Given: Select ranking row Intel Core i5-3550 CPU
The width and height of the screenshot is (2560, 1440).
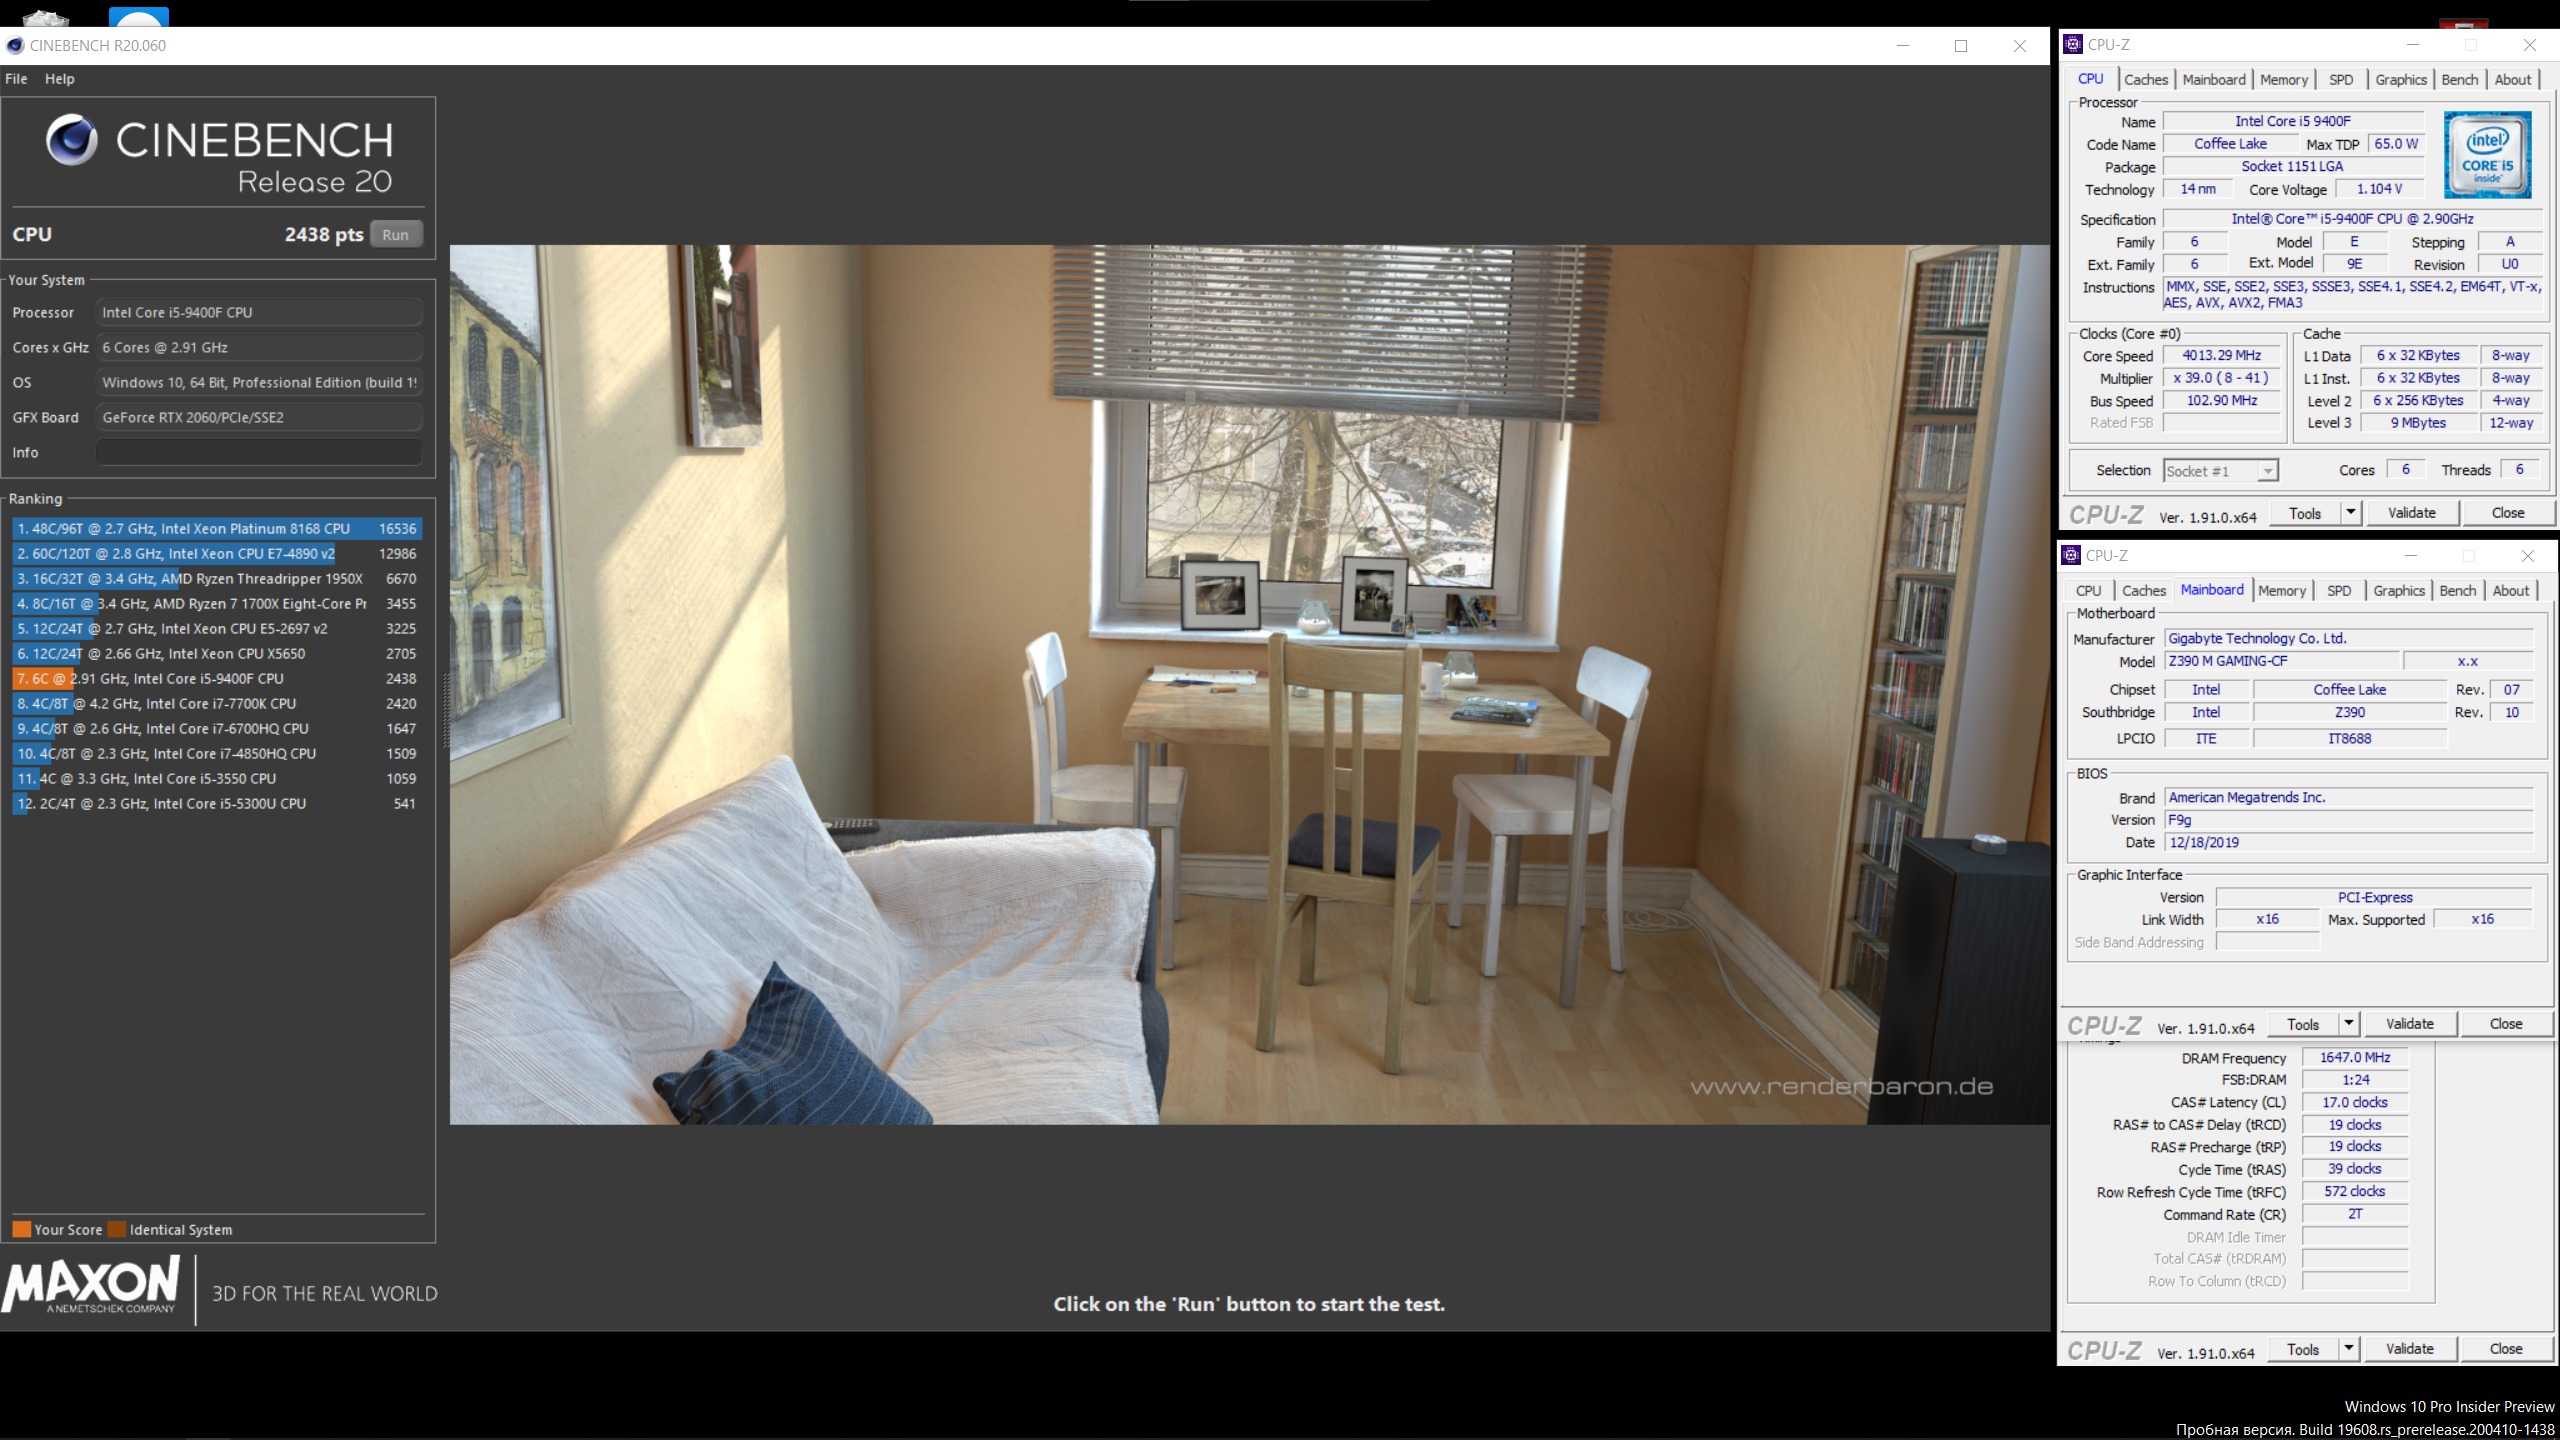Looking at the screenshot, I should [217, 778].
